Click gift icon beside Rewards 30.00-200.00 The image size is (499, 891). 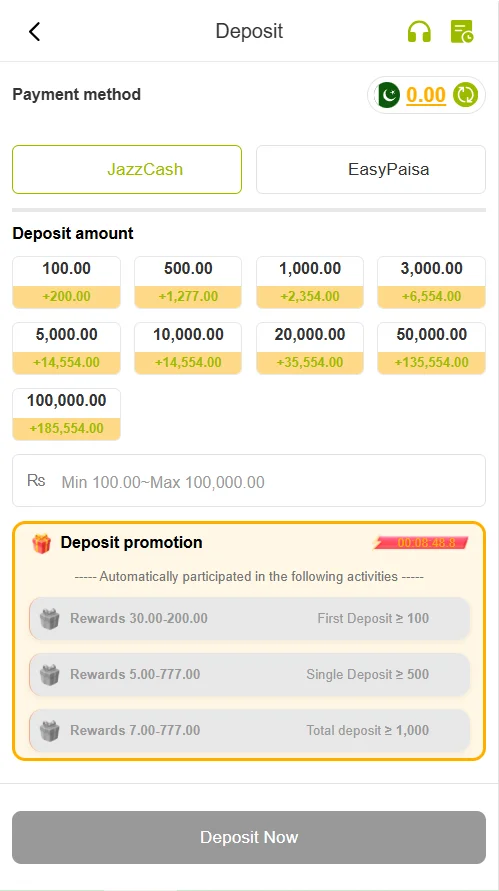click(49, 618)
